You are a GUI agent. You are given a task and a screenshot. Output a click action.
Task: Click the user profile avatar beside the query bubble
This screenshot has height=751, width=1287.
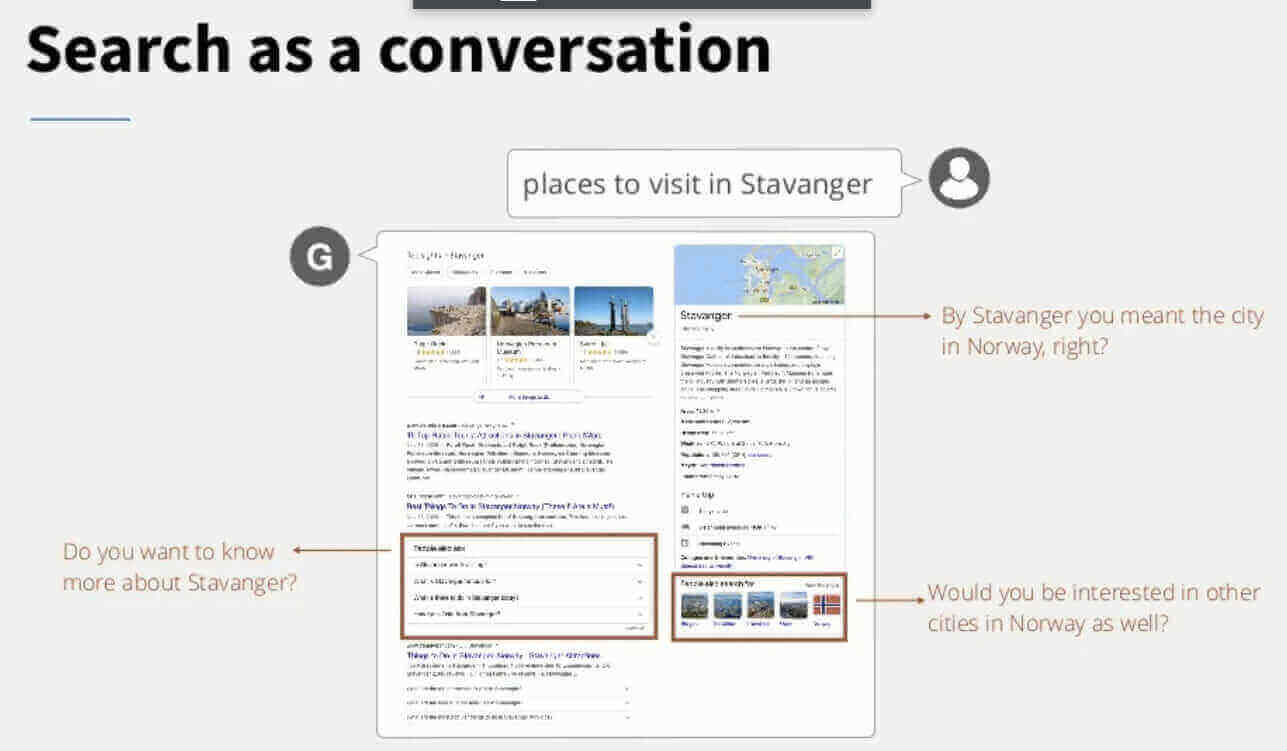957,177
